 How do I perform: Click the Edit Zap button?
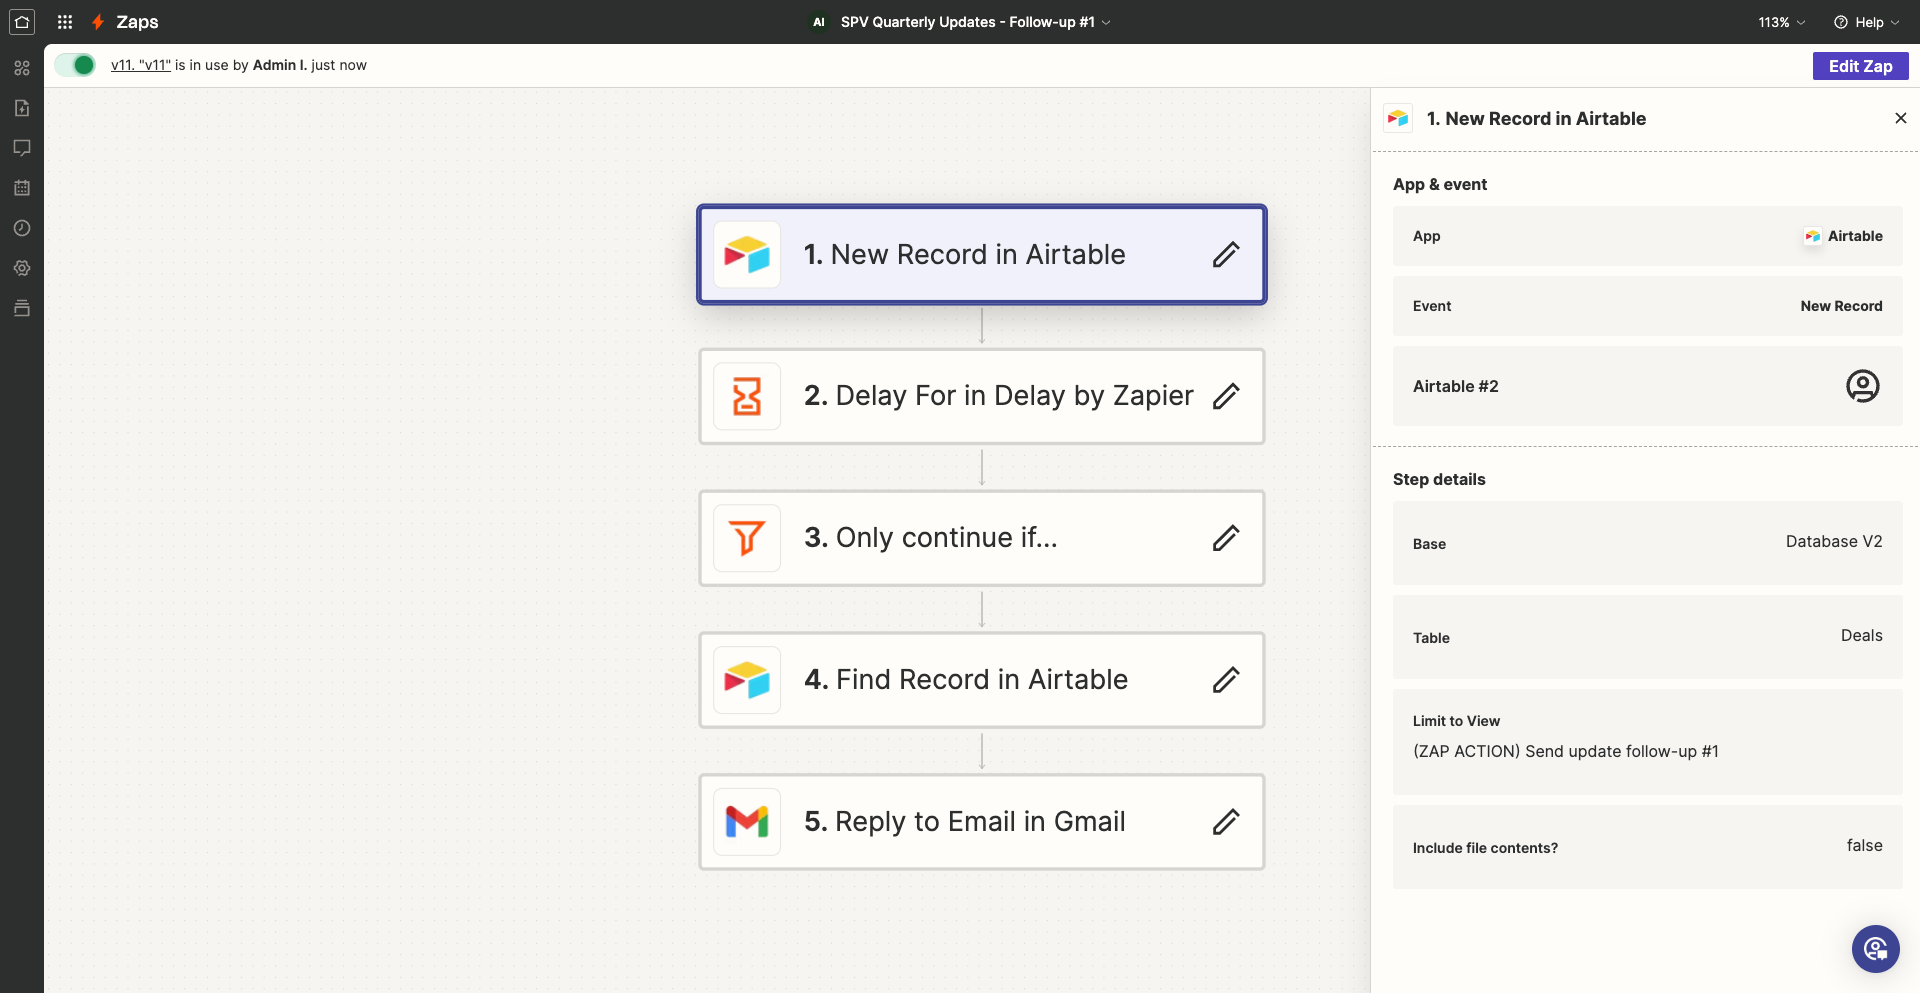point(1860,66)
